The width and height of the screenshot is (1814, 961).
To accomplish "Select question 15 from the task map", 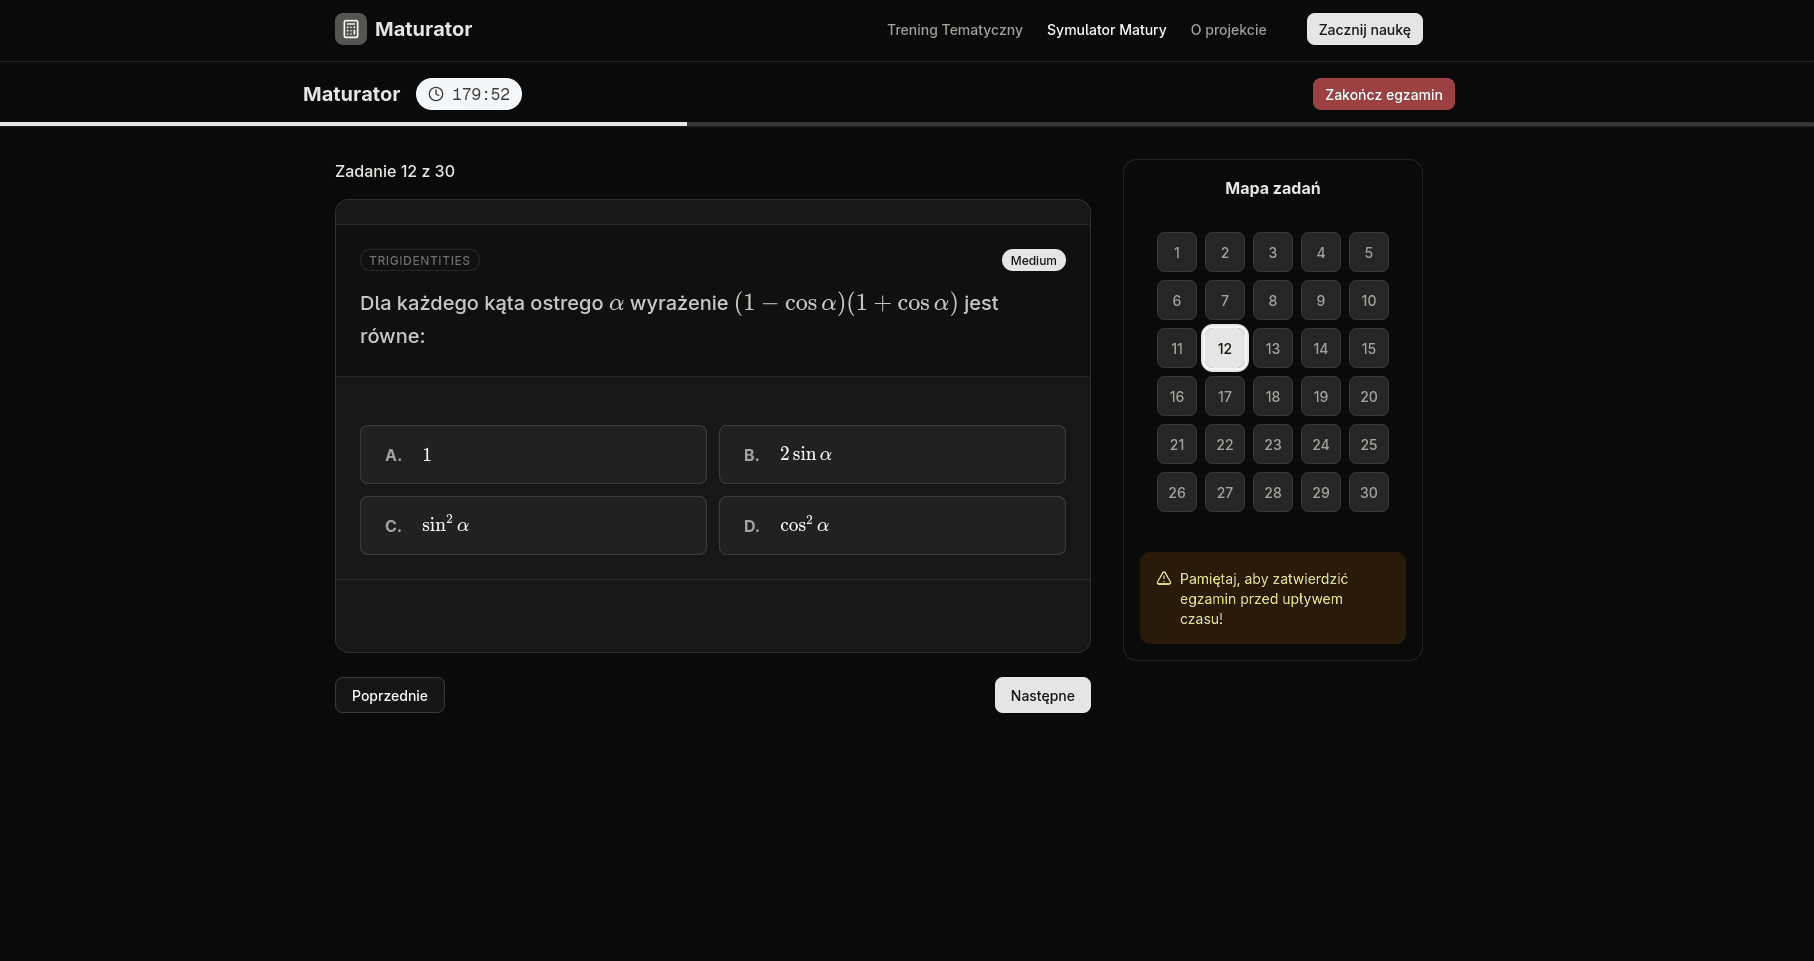I will 1368,348.
